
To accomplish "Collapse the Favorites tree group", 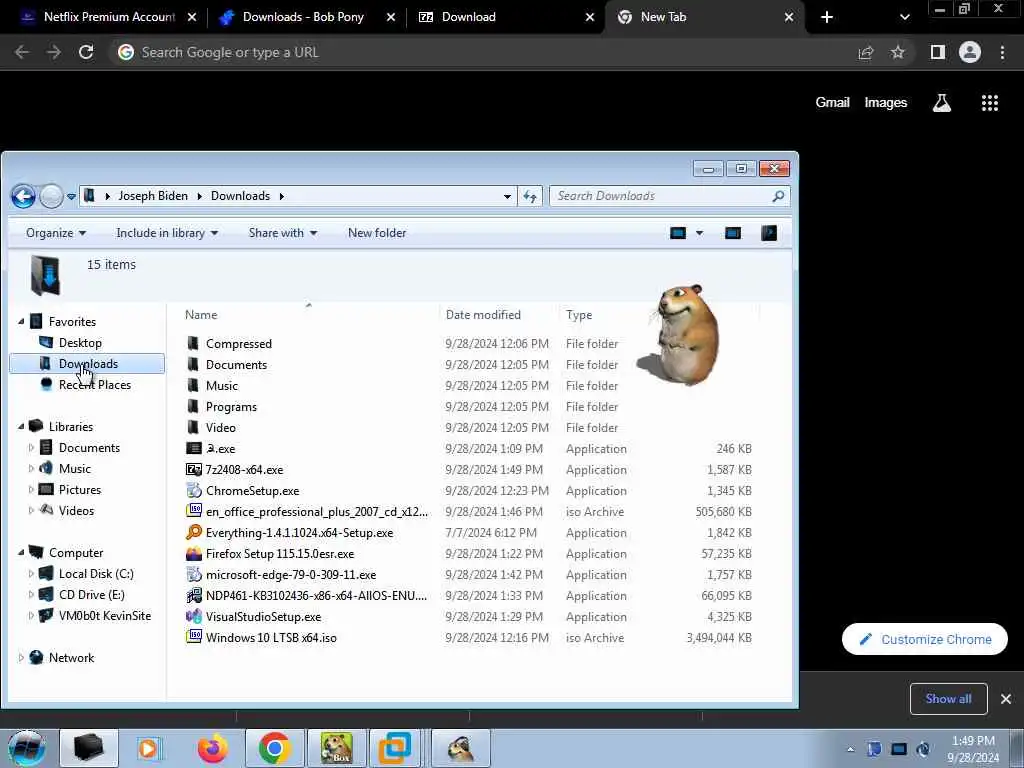I will (x=21, y=321).
